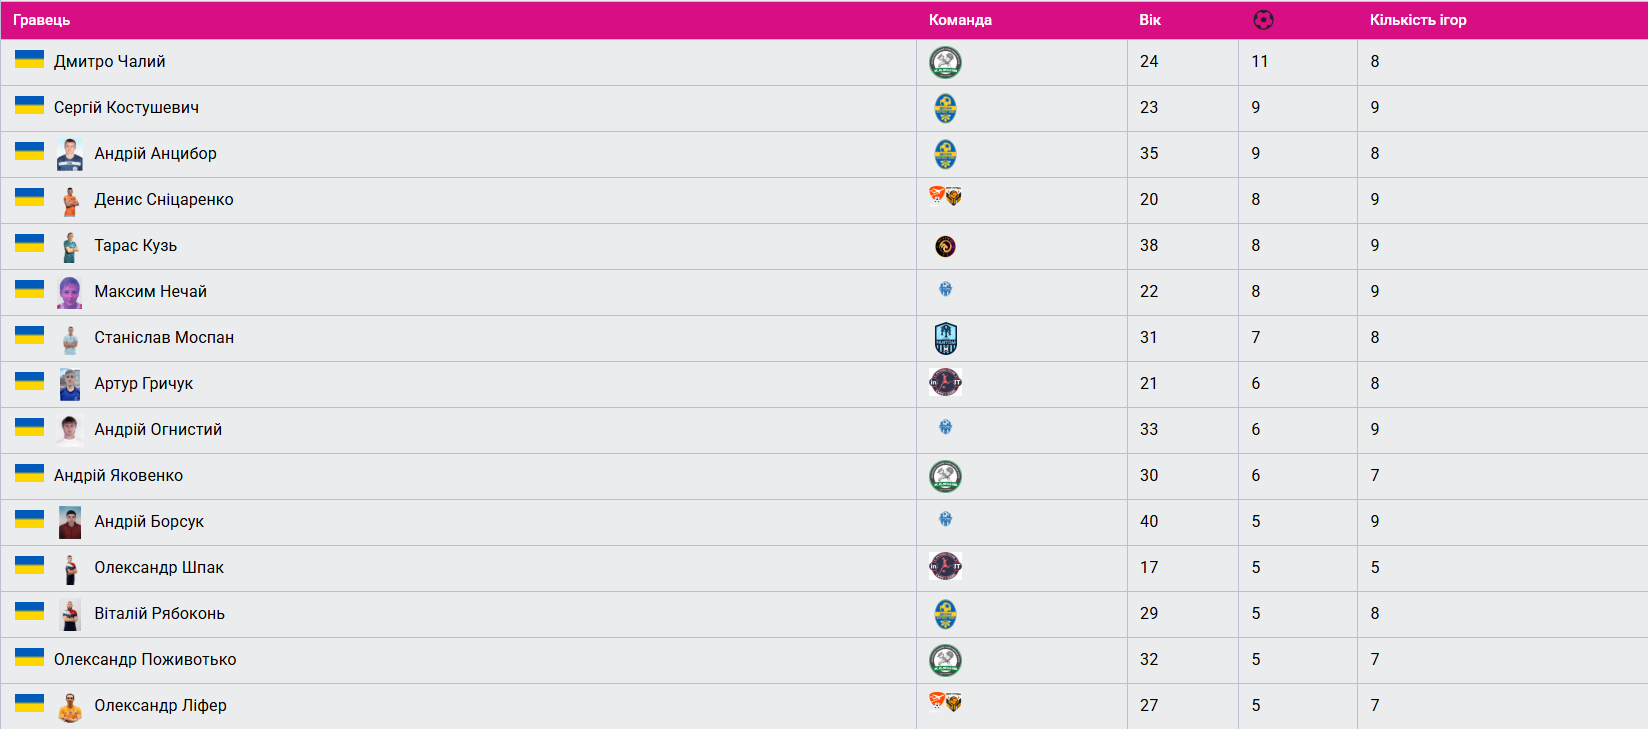Image resolution: width=1648 pixels, height=729 pixels.
Task: Open Віталій Рябоконь player link
Action: point(159,614)
